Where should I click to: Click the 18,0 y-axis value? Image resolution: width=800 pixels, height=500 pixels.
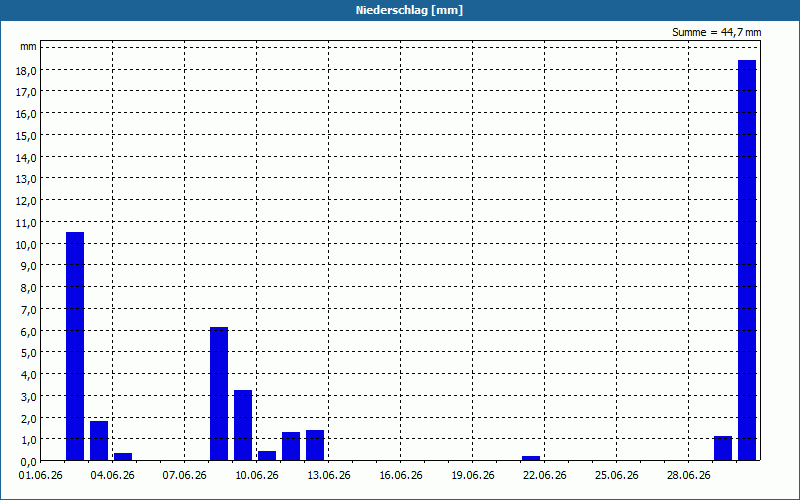26,70
